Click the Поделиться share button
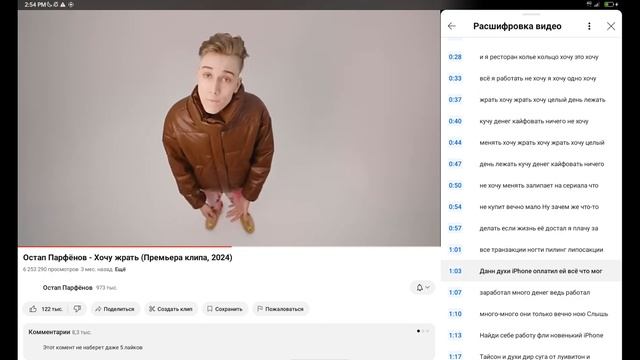640x360 pixels. point(115,309)
